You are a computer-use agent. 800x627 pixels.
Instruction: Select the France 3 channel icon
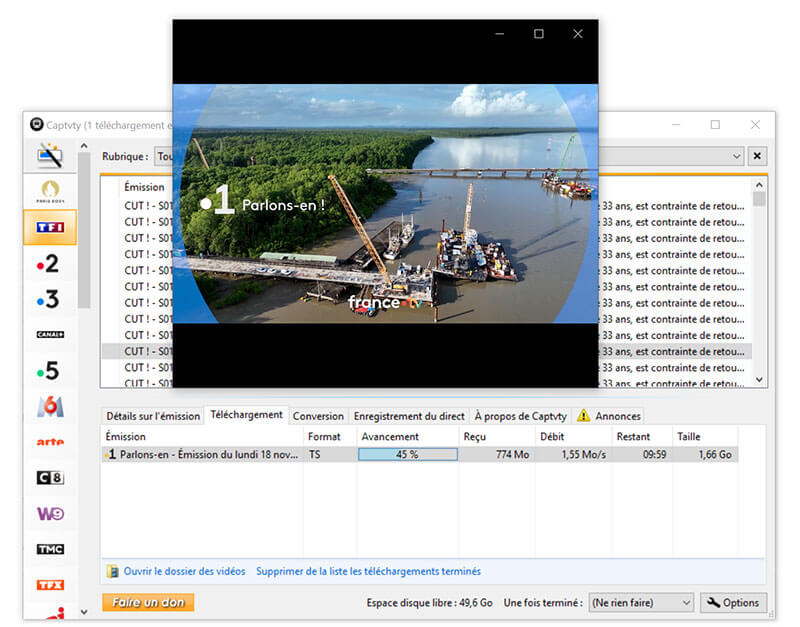tap(49, 299)
